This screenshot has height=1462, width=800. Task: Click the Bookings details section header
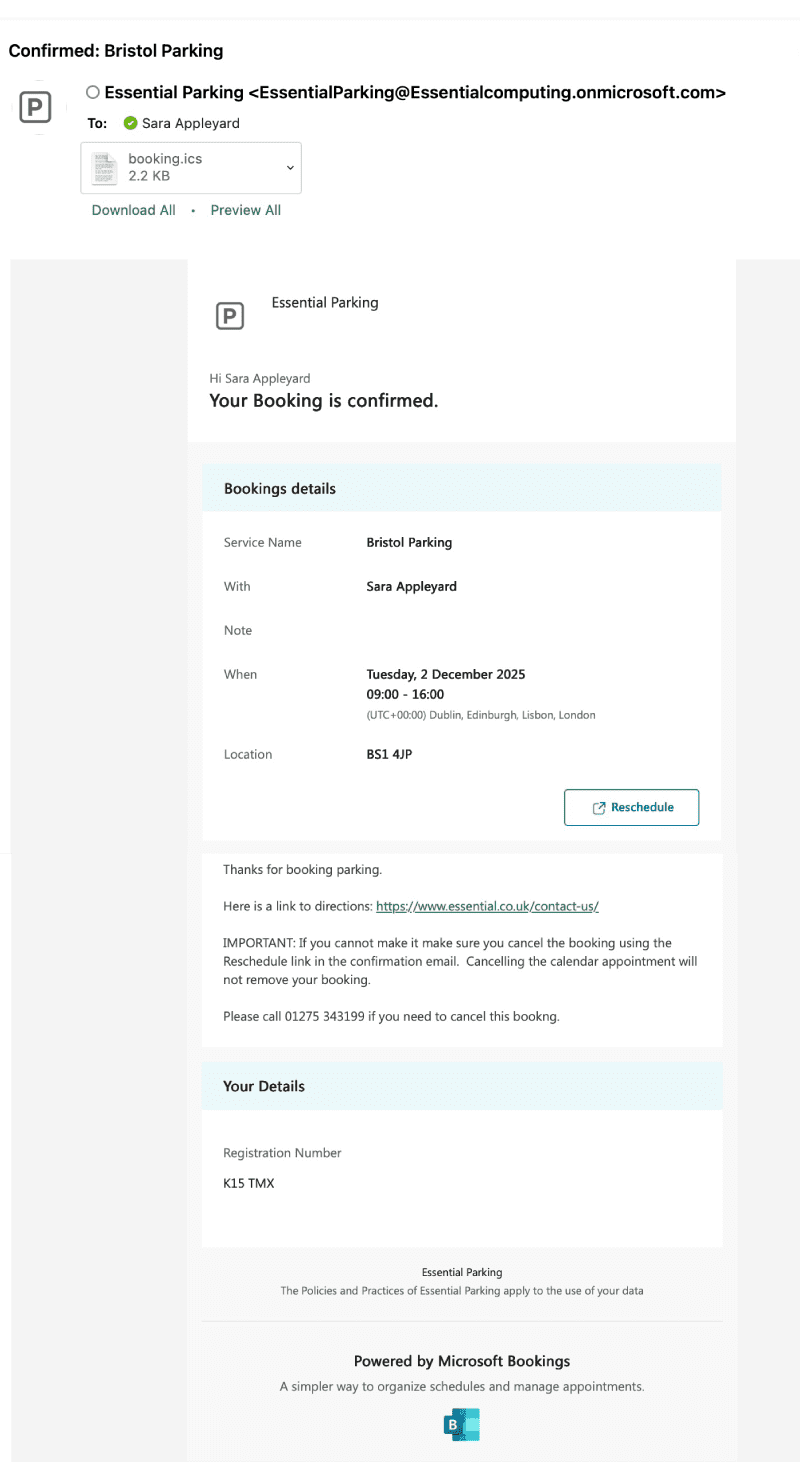click(462, 489)
